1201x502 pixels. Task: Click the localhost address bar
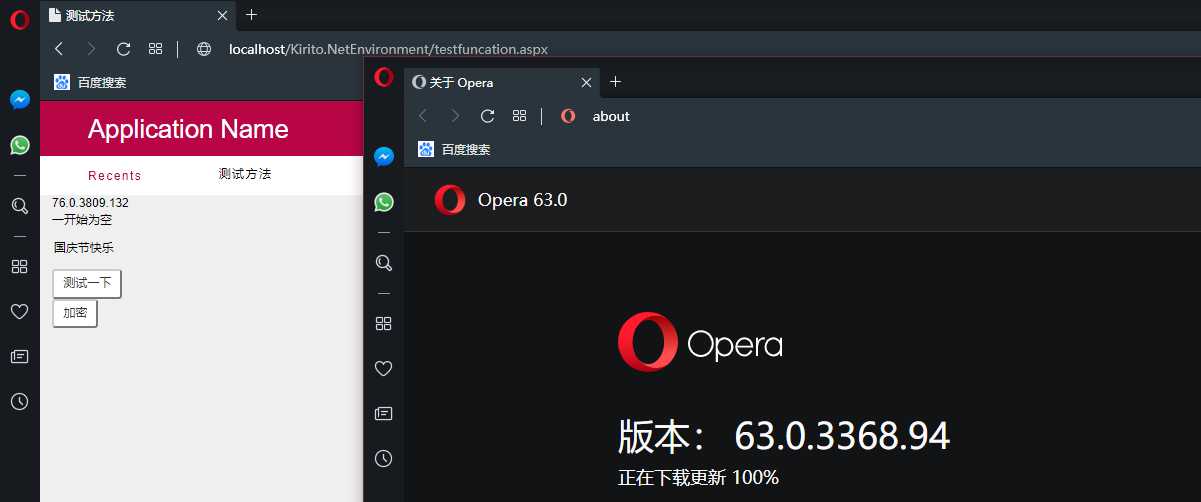tap(389, 48)
